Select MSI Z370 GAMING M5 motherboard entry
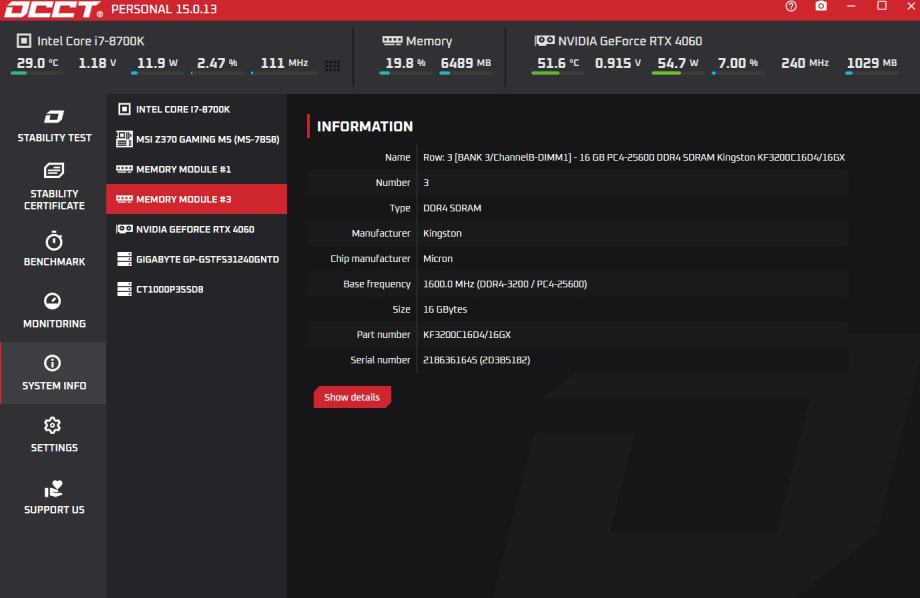The width and height of the screenshot is (920, 598). [197, 139]
